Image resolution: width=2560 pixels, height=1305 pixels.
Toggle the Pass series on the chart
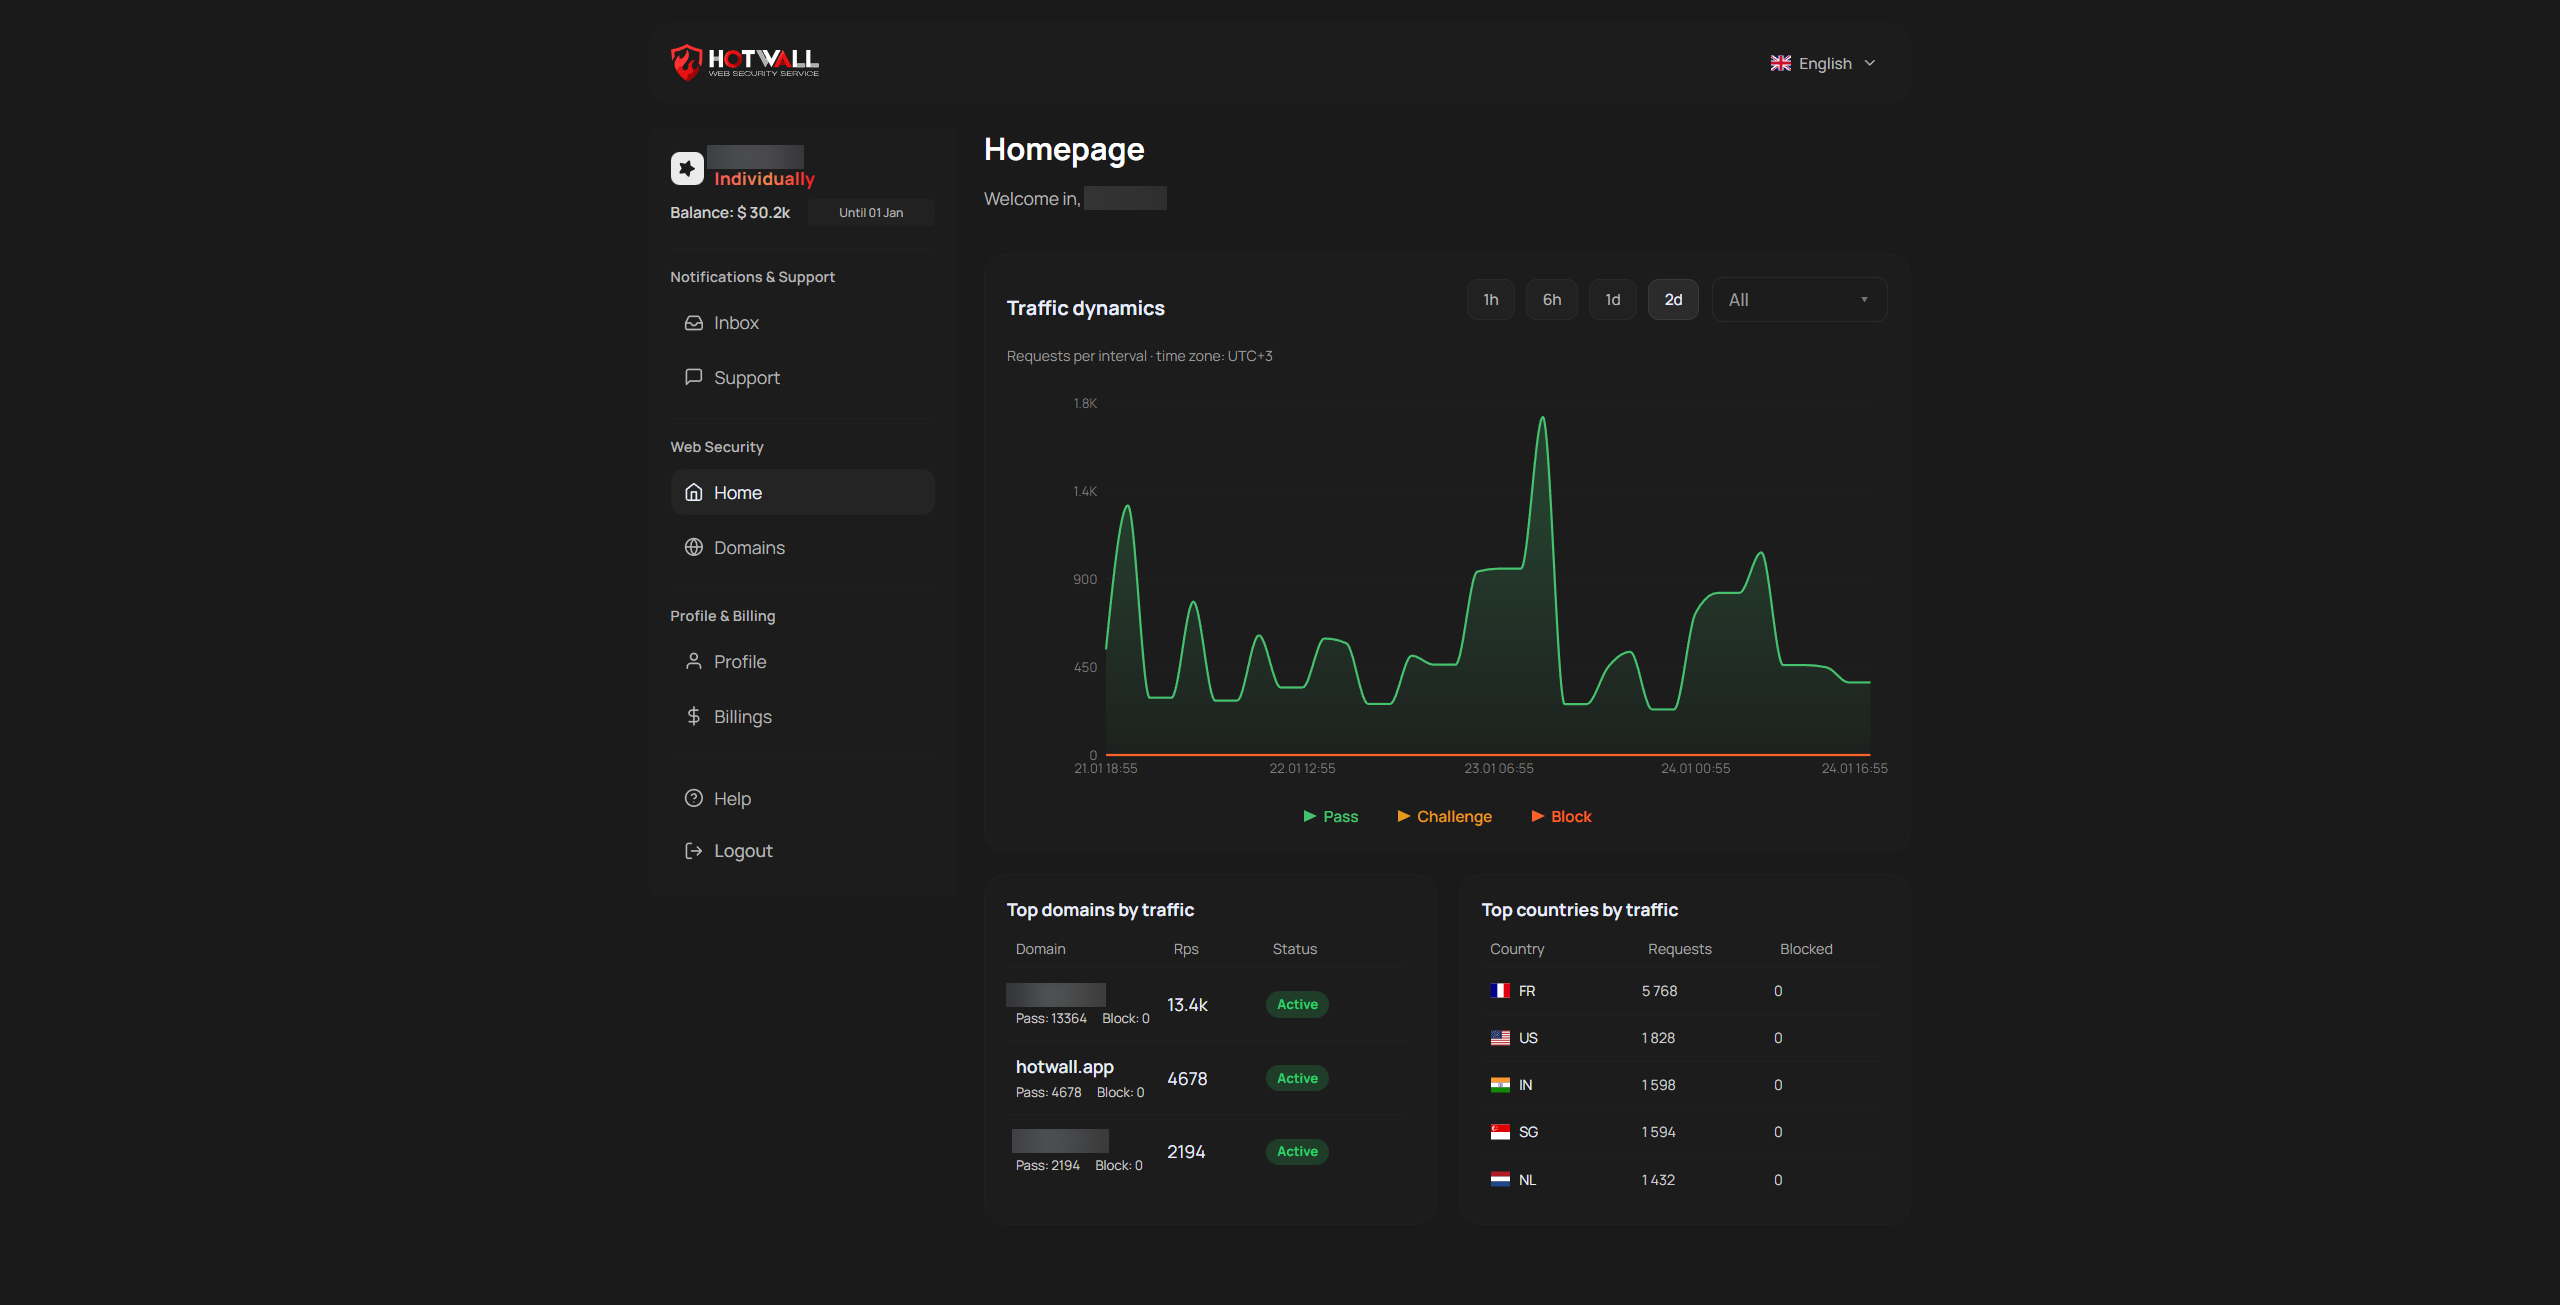tap(1330, 816)
